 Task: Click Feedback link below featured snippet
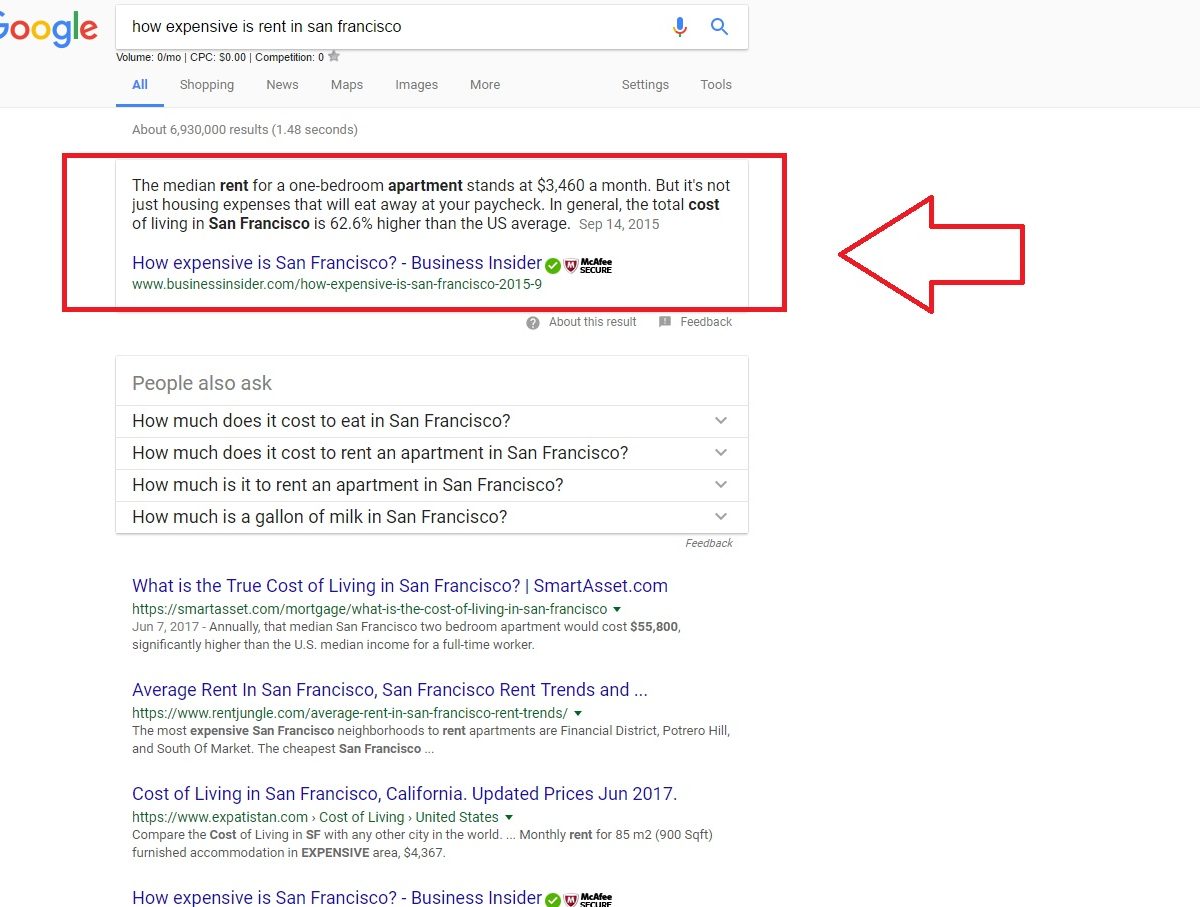click(x=706, y=322)
